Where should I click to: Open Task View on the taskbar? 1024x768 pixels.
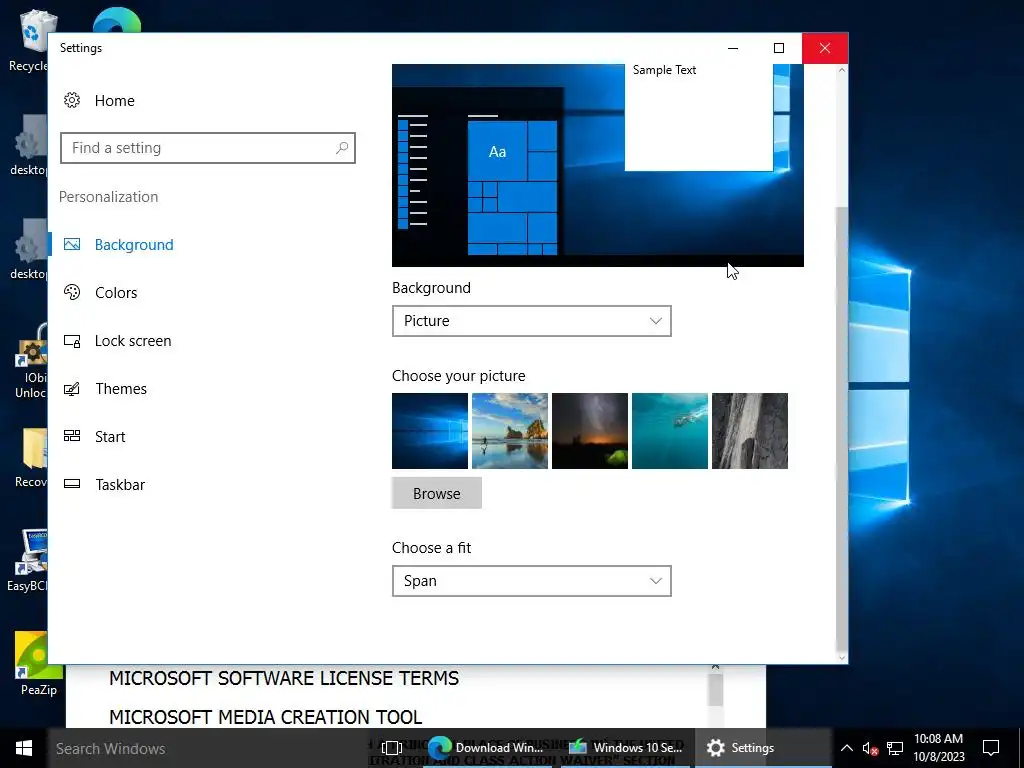click(x=392, y=748)
